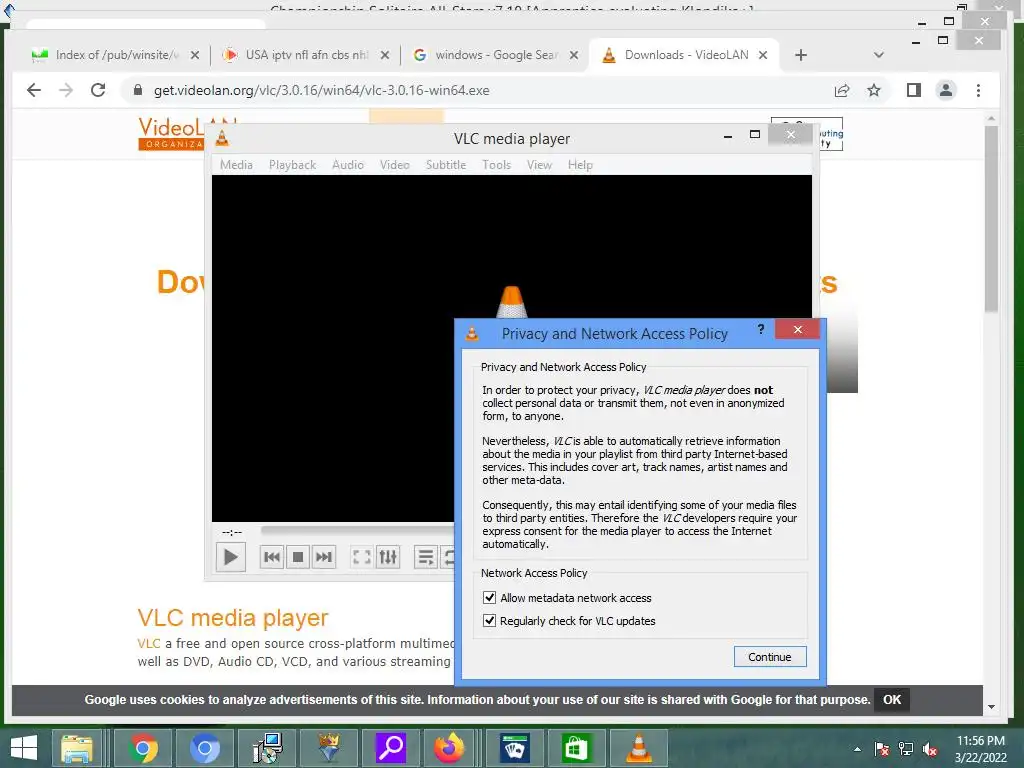The height and width of the screenshot is (768, 1024).
Task: Click the VLC link in page description
Action: point(149,643)
